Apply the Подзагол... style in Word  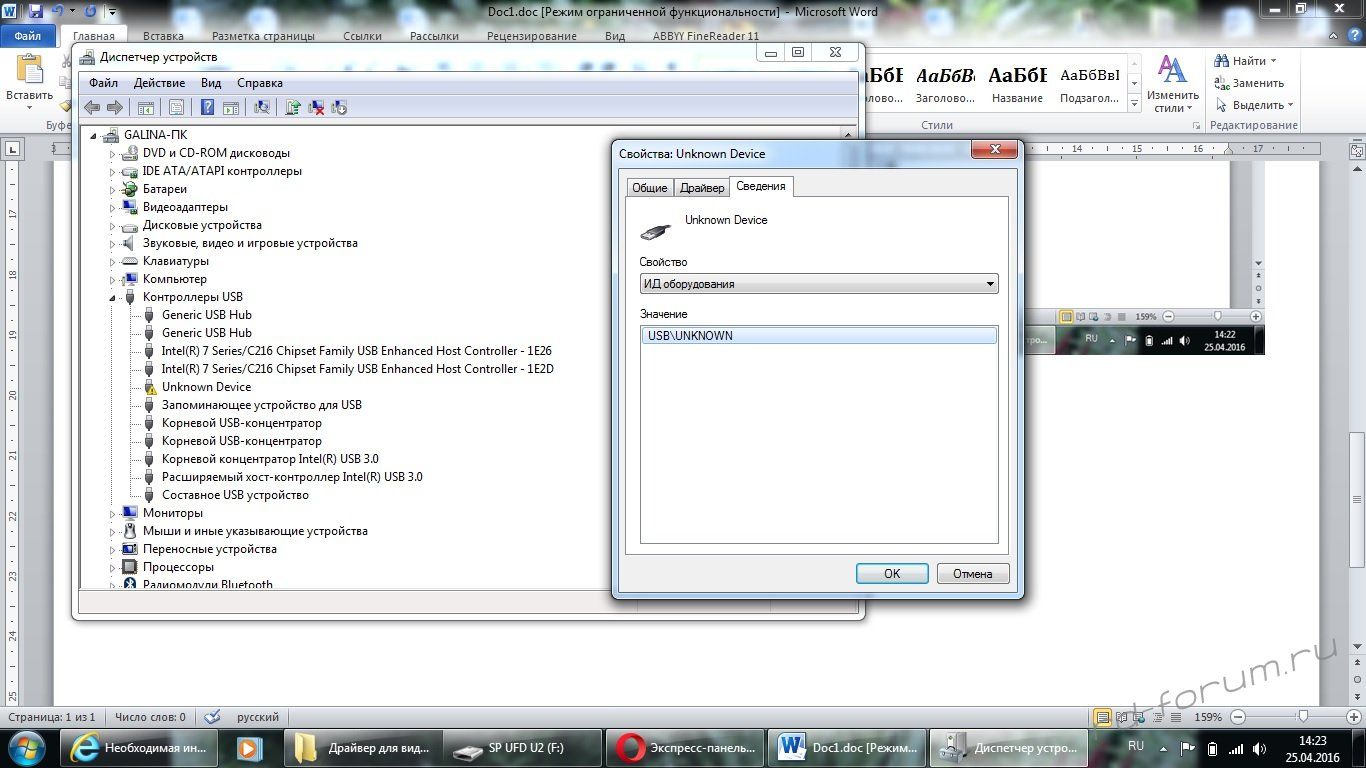[1089, 85]
